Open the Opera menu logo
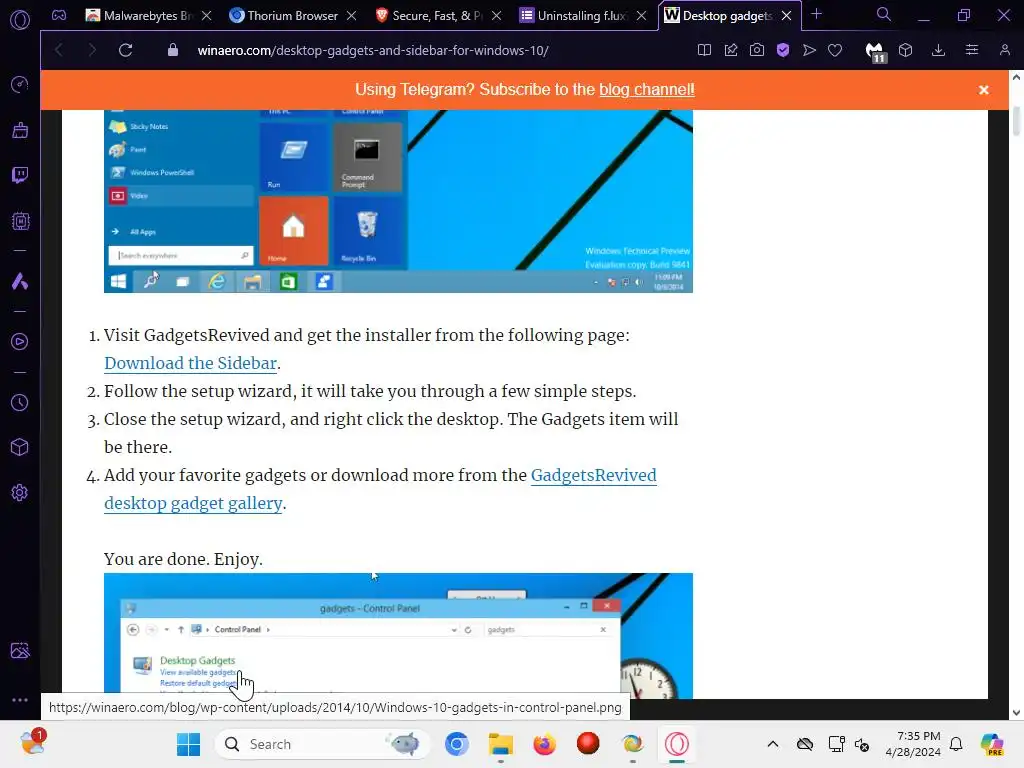Image resolution: width=1024 pixels, height=768 pixels. tap(20, 20)
